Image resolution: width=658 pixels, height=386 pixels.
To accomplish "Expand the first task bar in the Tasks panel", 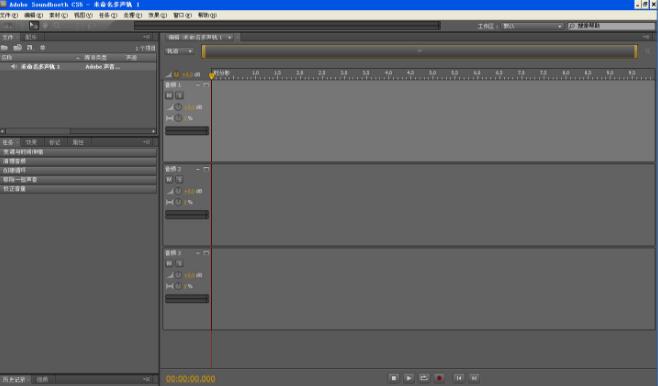I will [x=78, y=152].
